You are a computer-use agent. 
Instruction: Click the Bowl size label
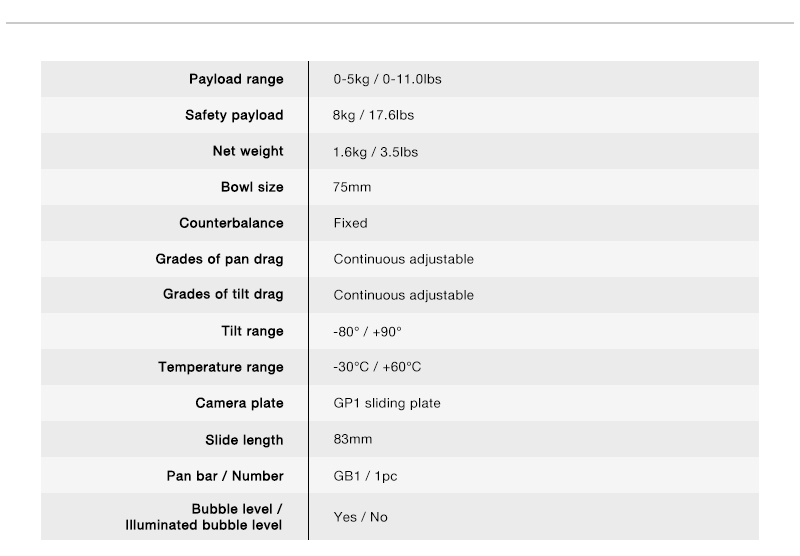pyautogui.click(x=252, y=187)
